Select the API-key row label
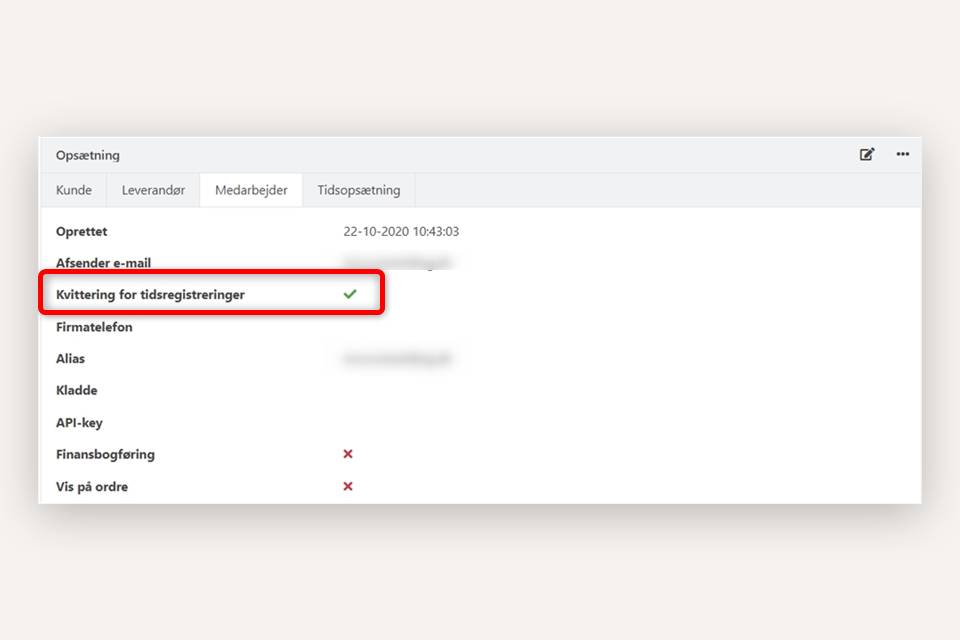This screenshot has height=640, width=960. (x=79, y=422)
